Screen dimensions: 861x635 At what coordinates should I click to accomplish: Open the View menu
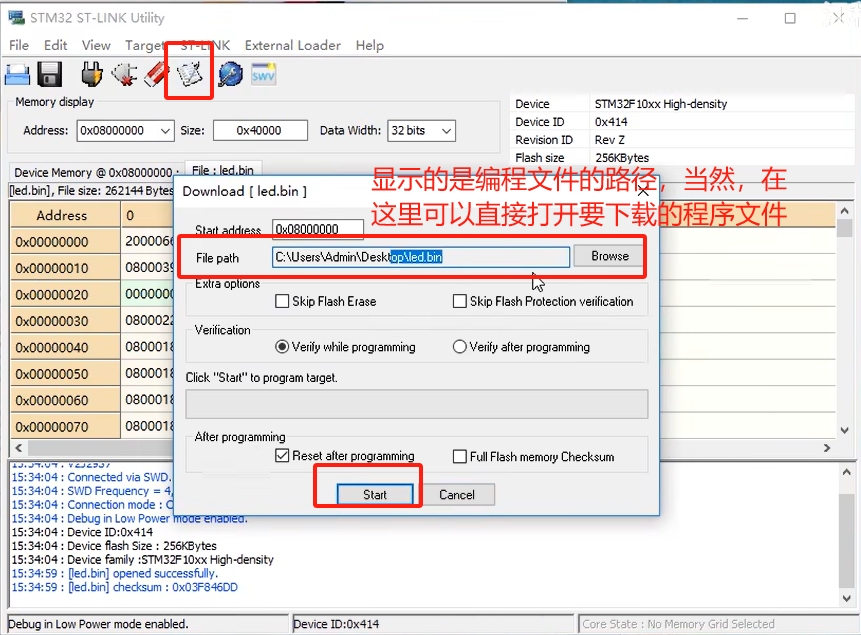[x=96, y=45]
